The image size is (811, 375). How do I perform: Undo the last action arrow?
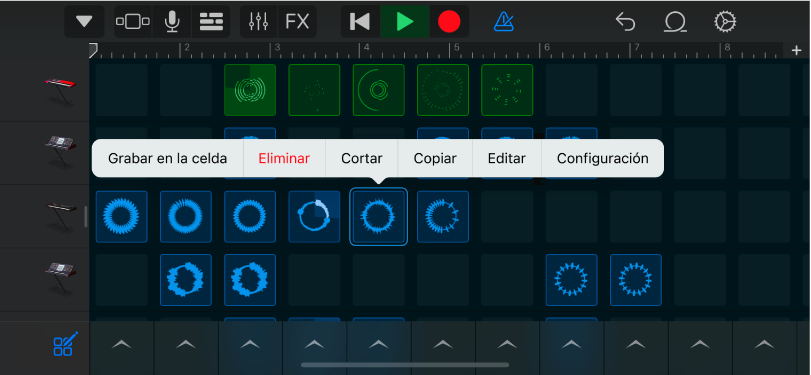click(625, 22)
